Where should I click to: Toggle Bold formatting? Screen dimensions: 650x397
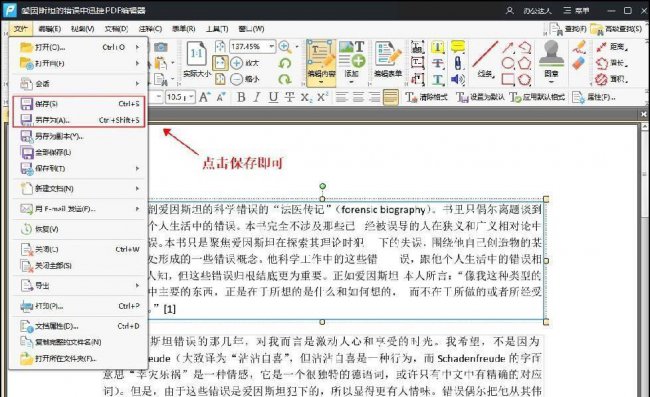pos(241,97)
